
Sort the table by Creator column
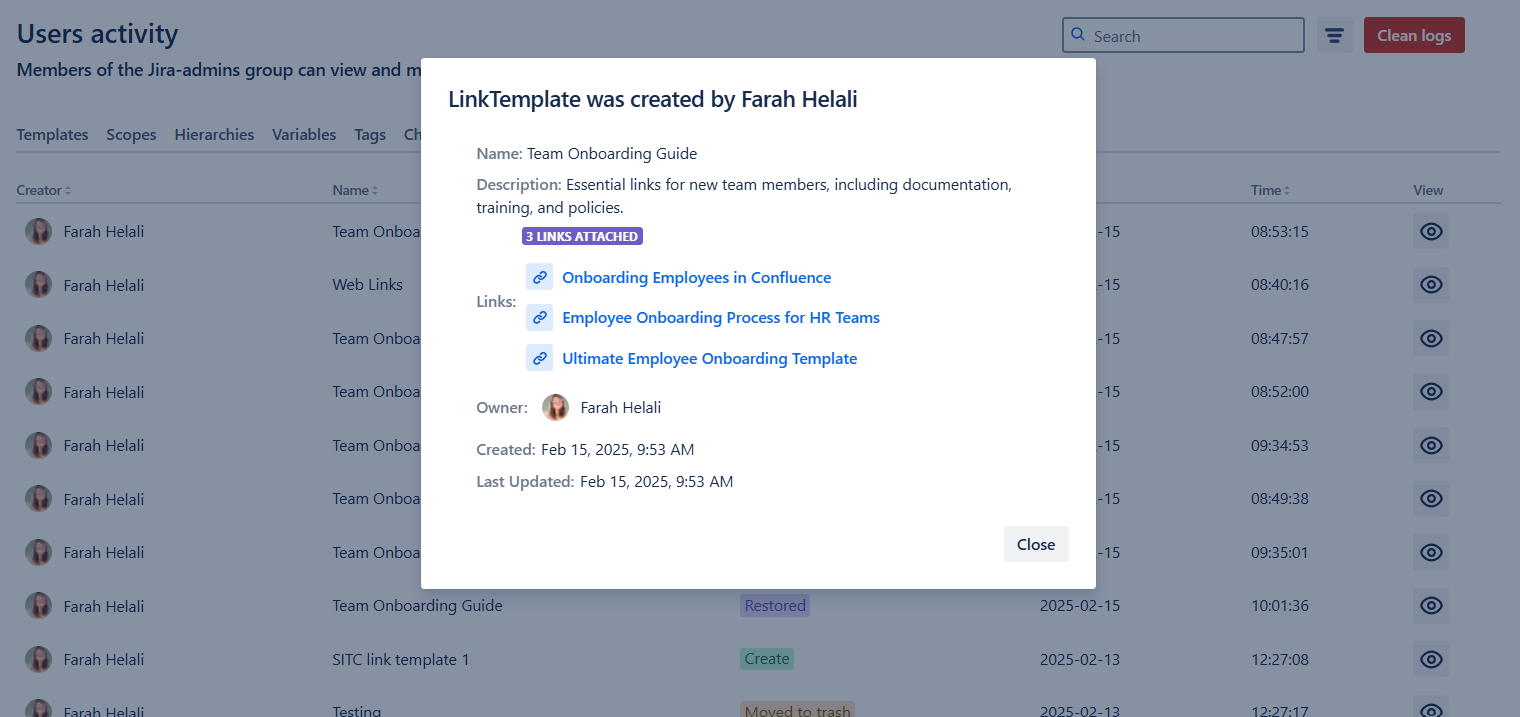click(43, 190)
